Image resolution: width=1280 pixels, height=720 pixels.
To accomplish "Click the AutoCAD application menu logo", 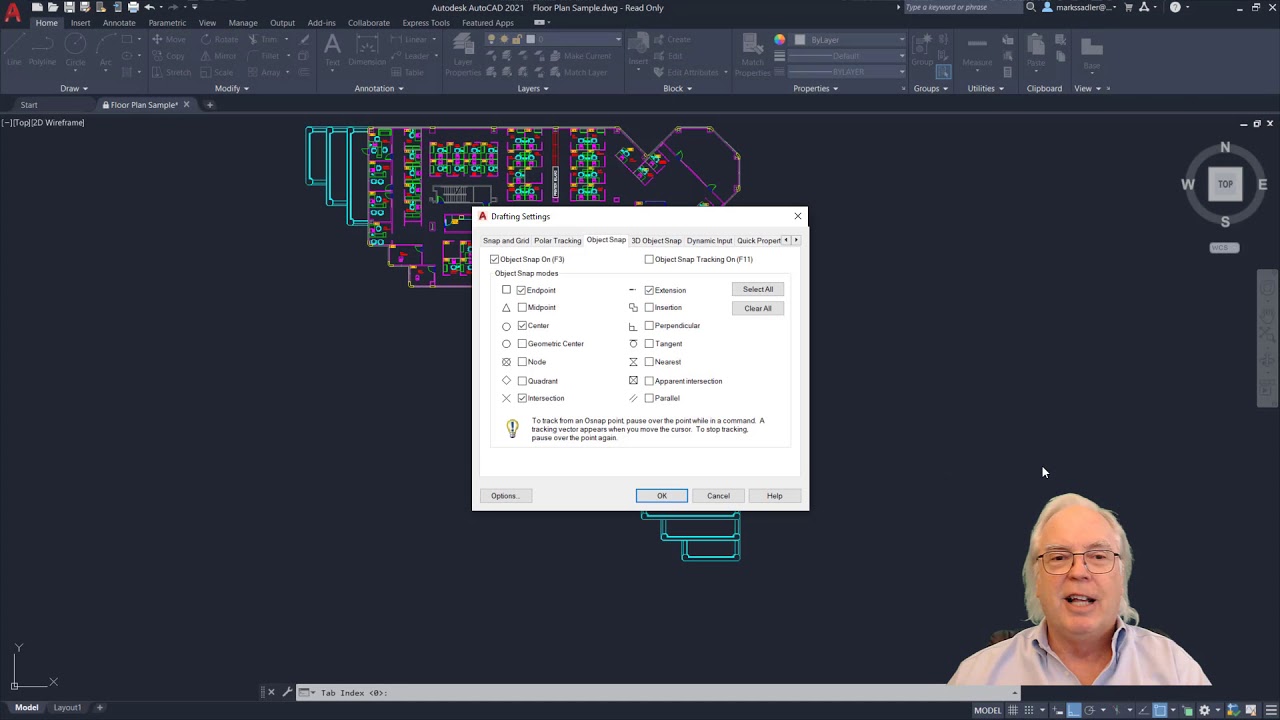I will (x=13, y=13).
